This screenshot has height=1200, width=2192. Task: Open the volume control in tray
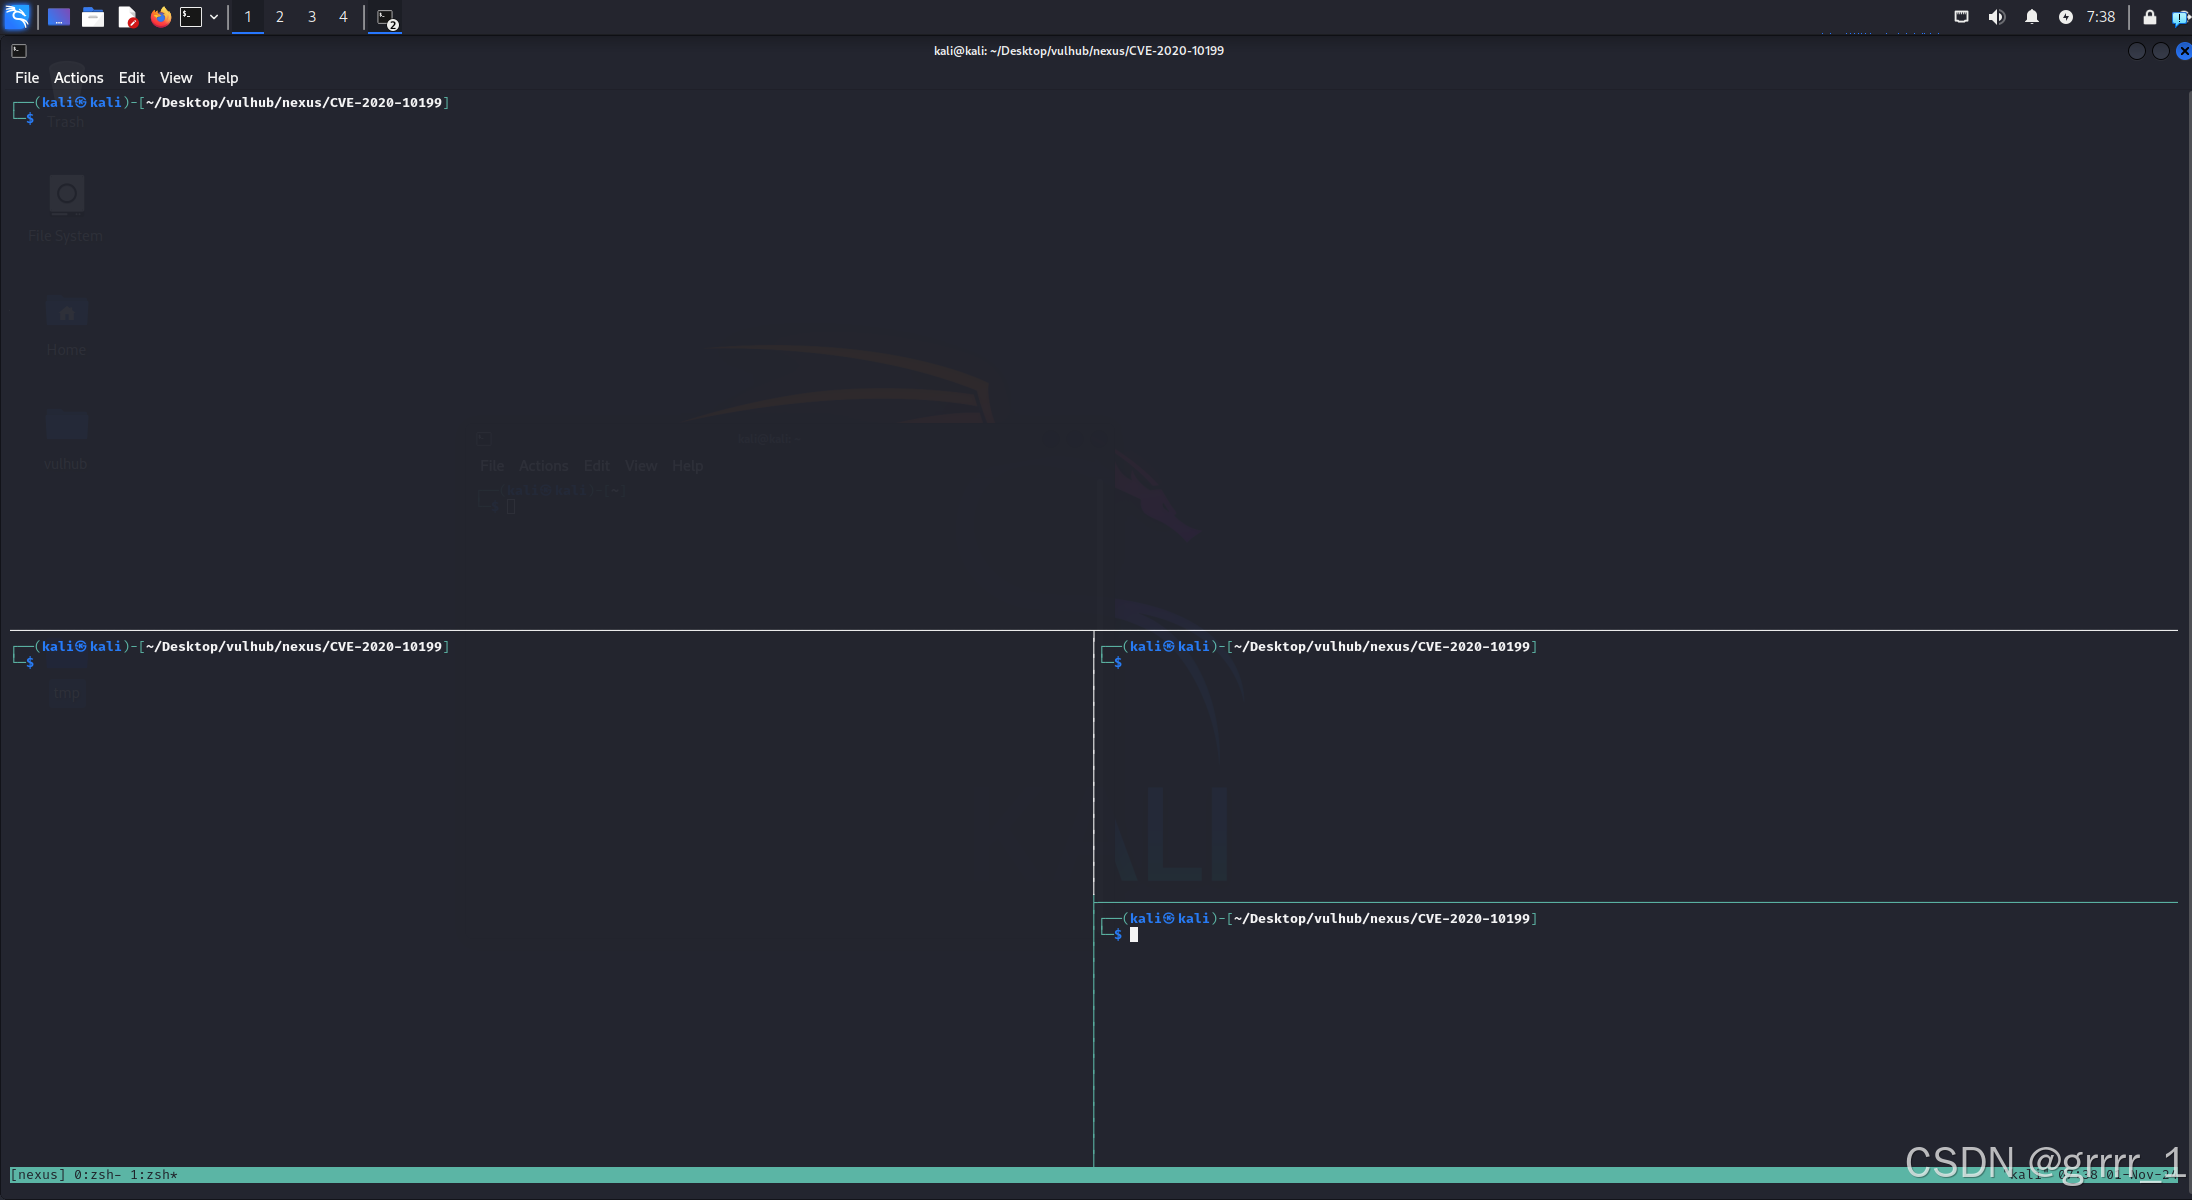pos(1996,17)
